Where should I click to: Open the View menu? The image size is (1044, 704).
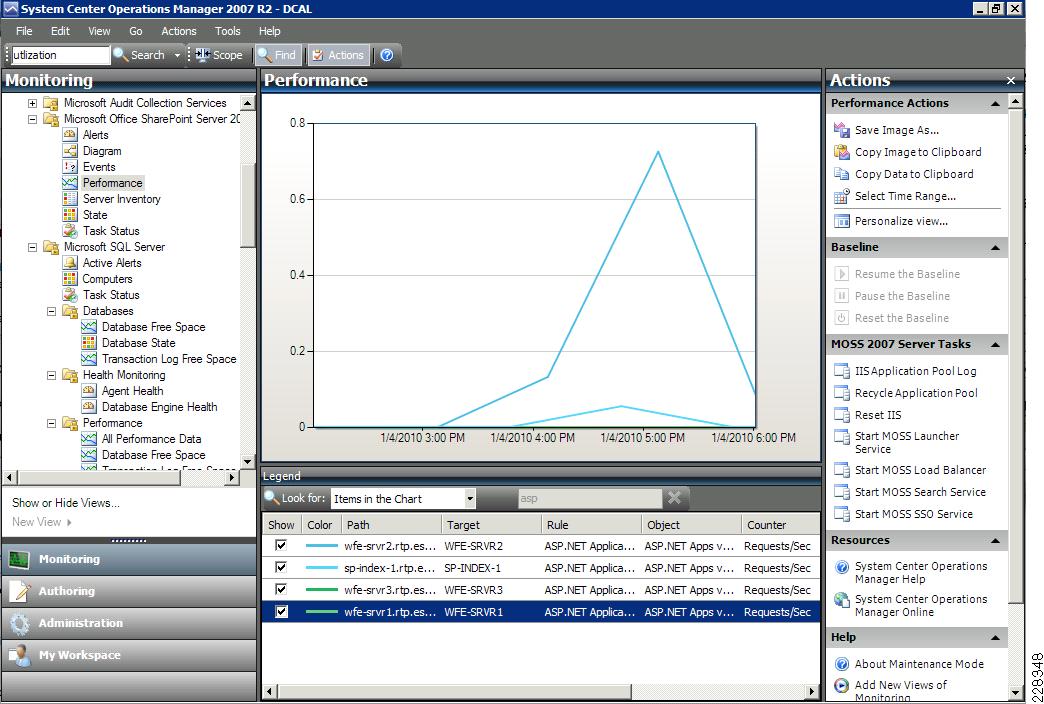[99, 31]
